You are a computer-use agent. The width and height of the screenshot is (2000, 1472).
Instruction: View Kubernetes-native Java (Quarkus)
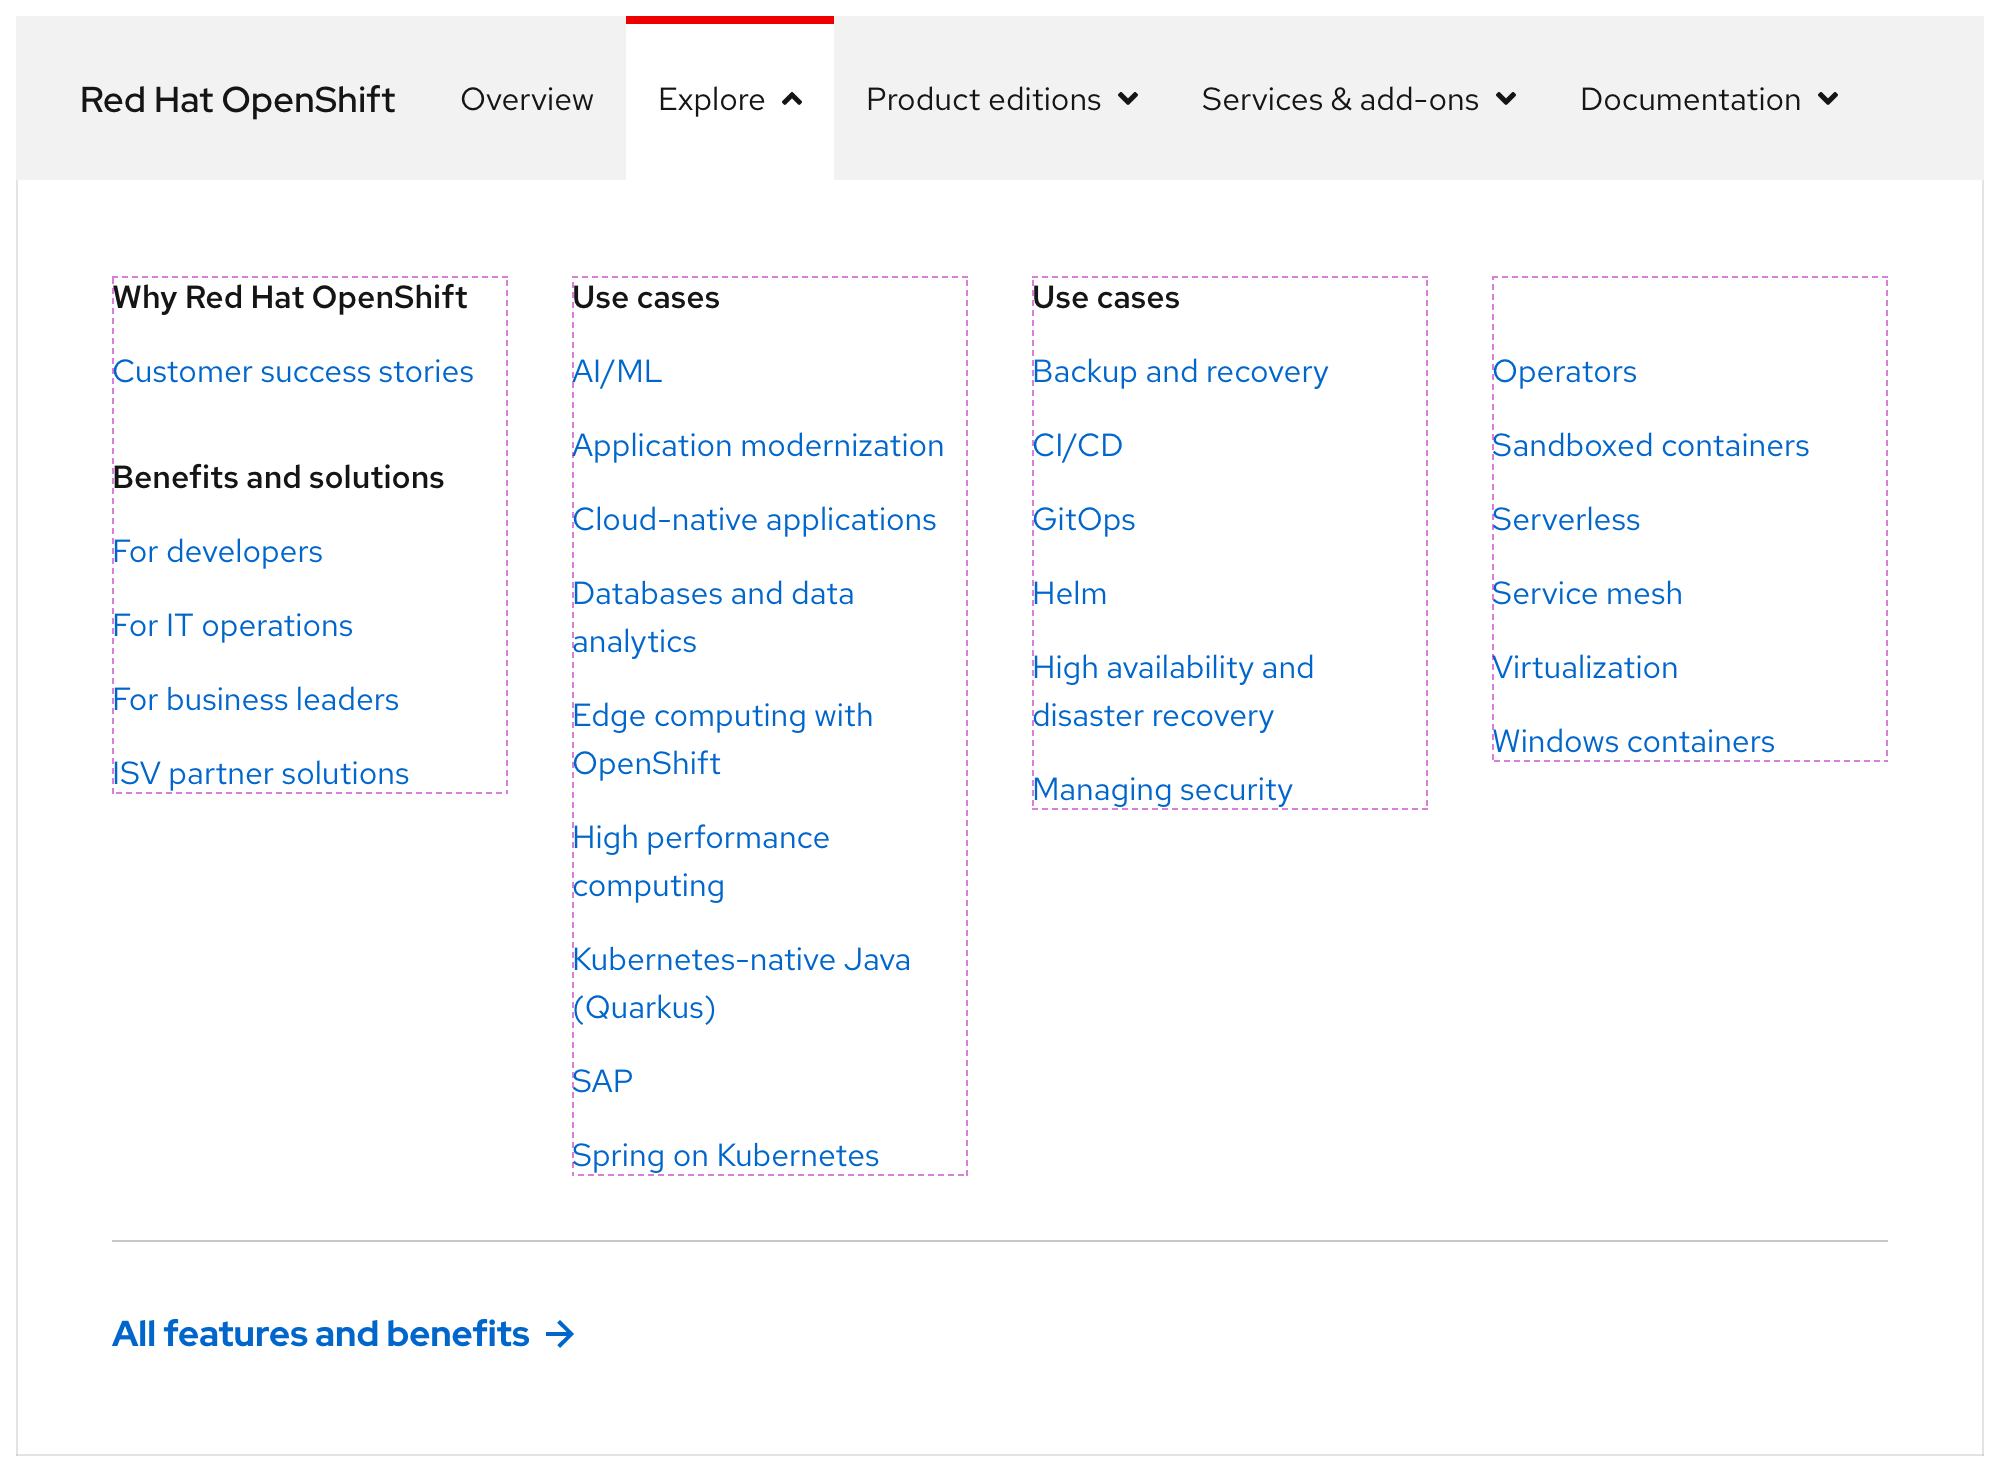click(x=742, y=983)
